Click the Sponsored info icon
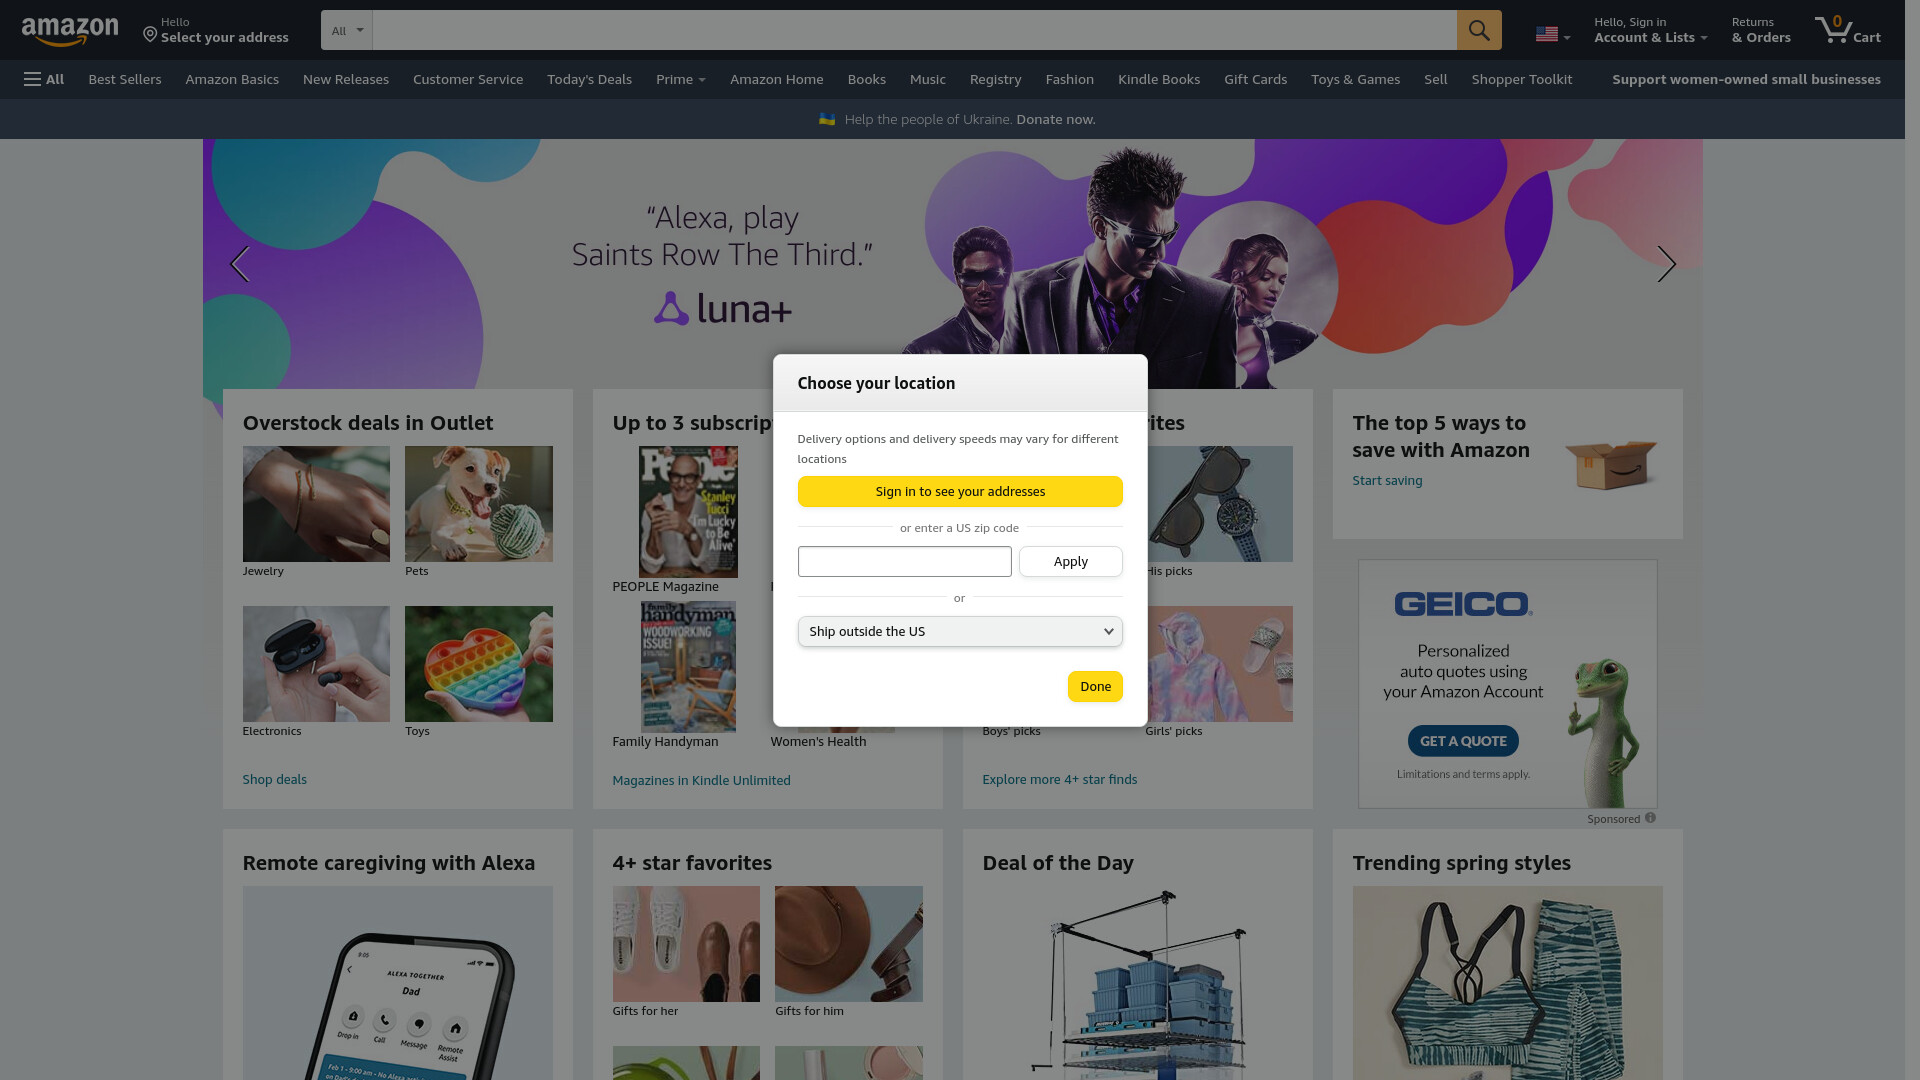Image resolution: width=1920 pixels, height=1080 pixels. pyautogui.click(x=1650, y=818)
